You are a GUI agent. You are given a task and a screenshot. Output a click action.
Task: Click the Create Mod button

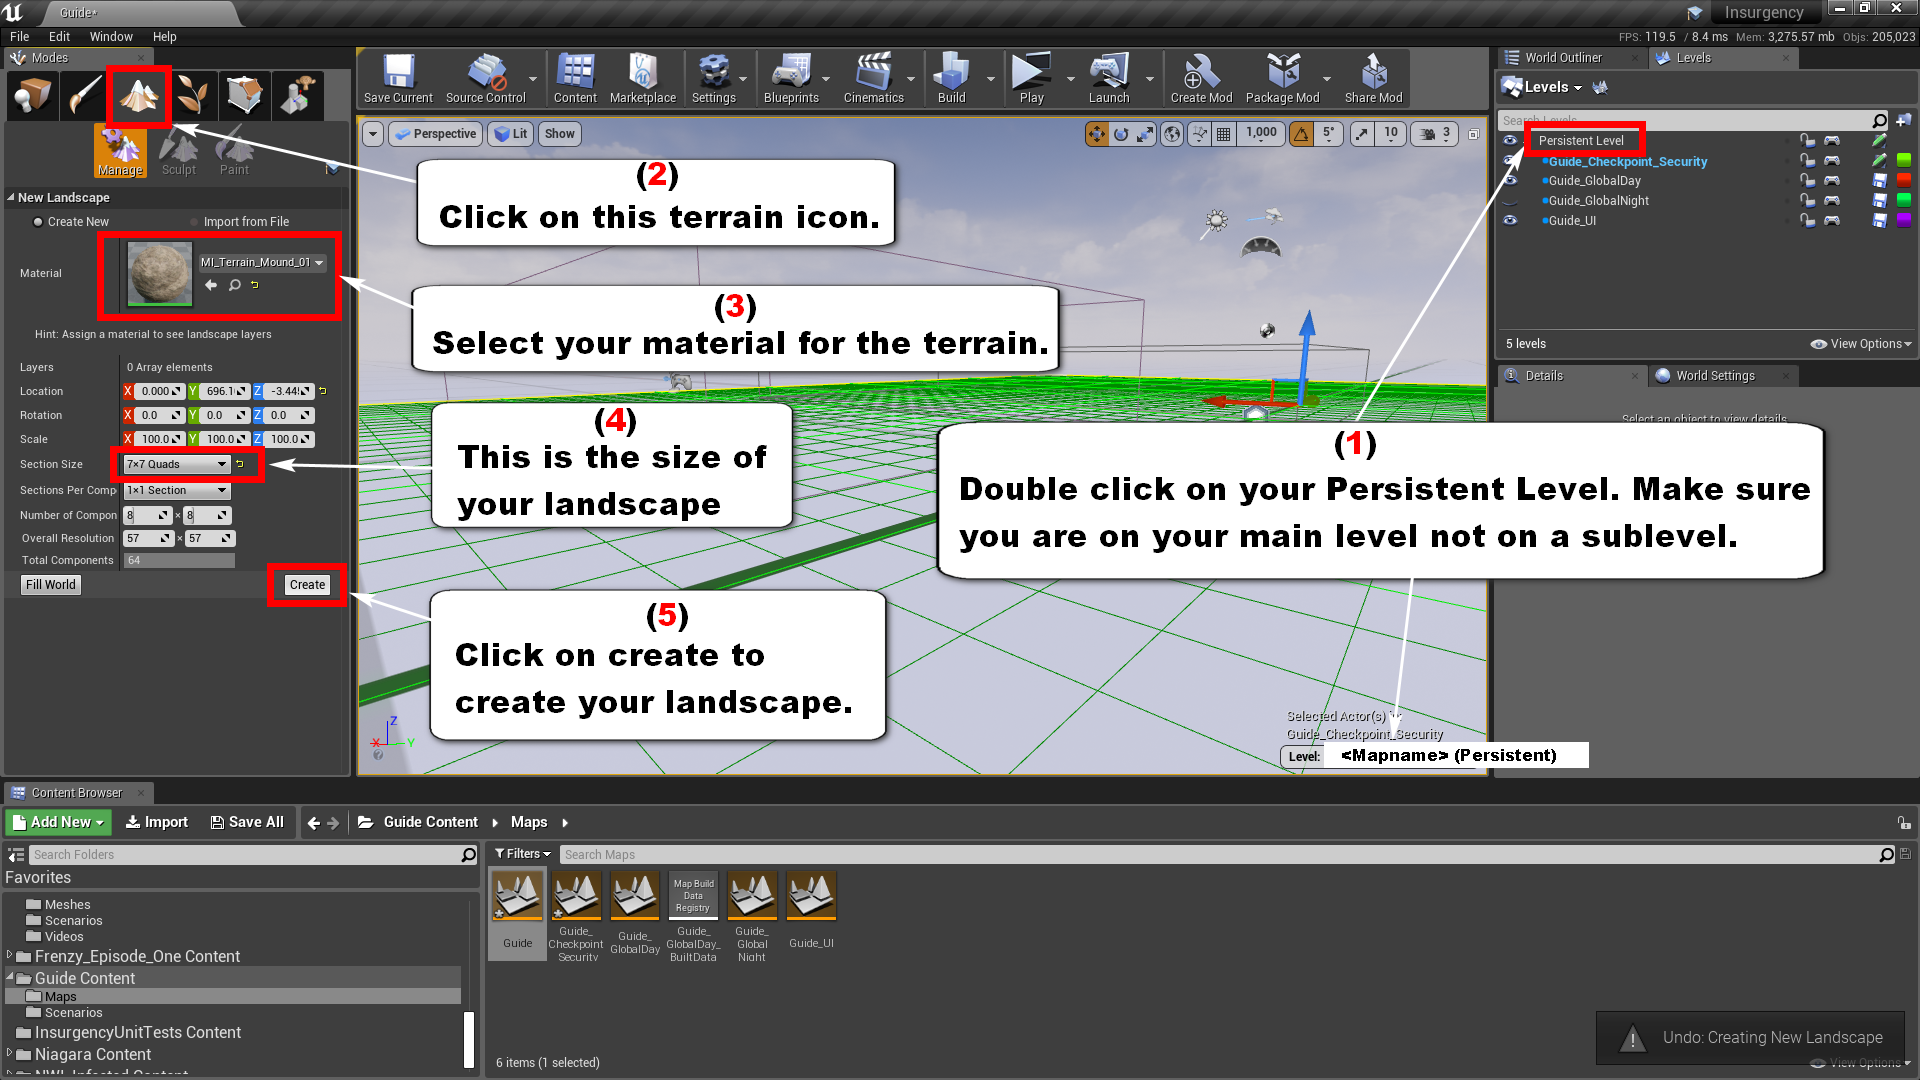[1201, 79]
